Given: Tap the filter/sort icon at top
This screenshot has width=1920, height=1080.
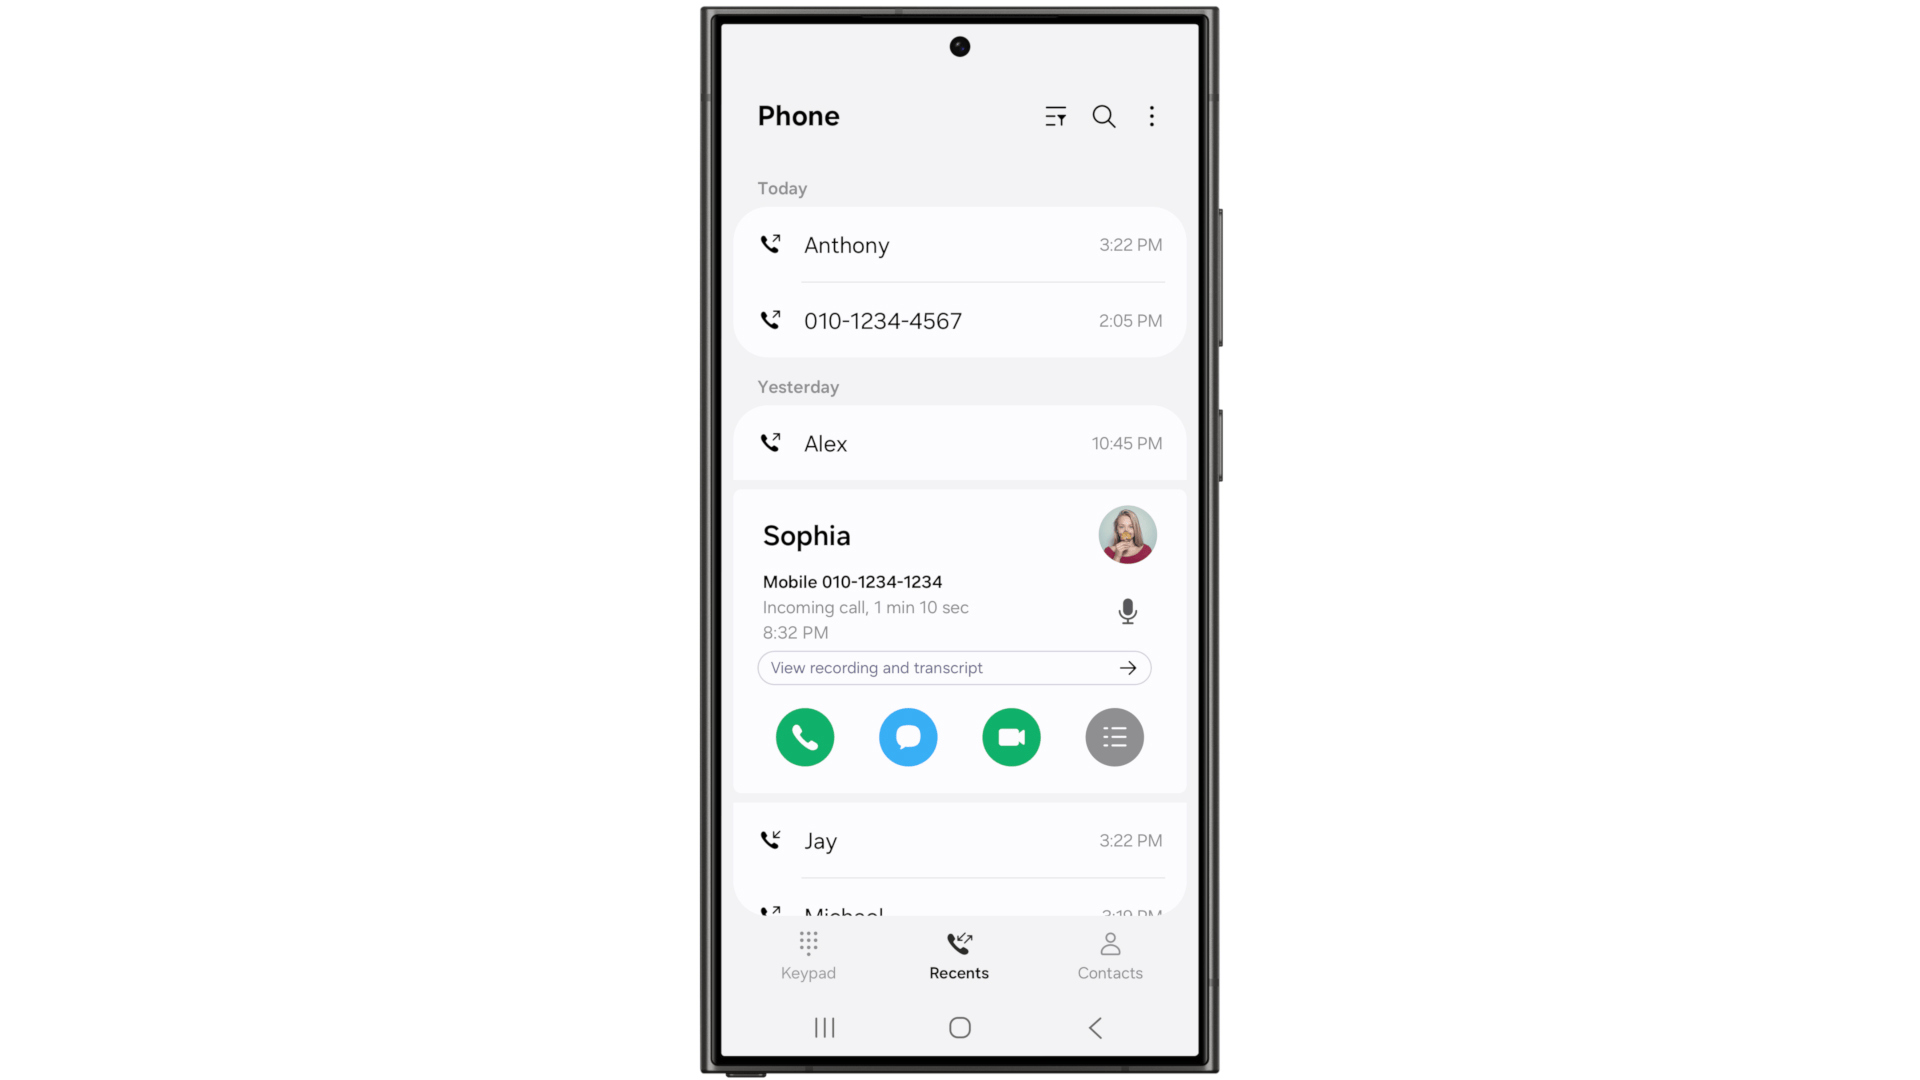Looking at the screenshot, I should click(1055, 116).
